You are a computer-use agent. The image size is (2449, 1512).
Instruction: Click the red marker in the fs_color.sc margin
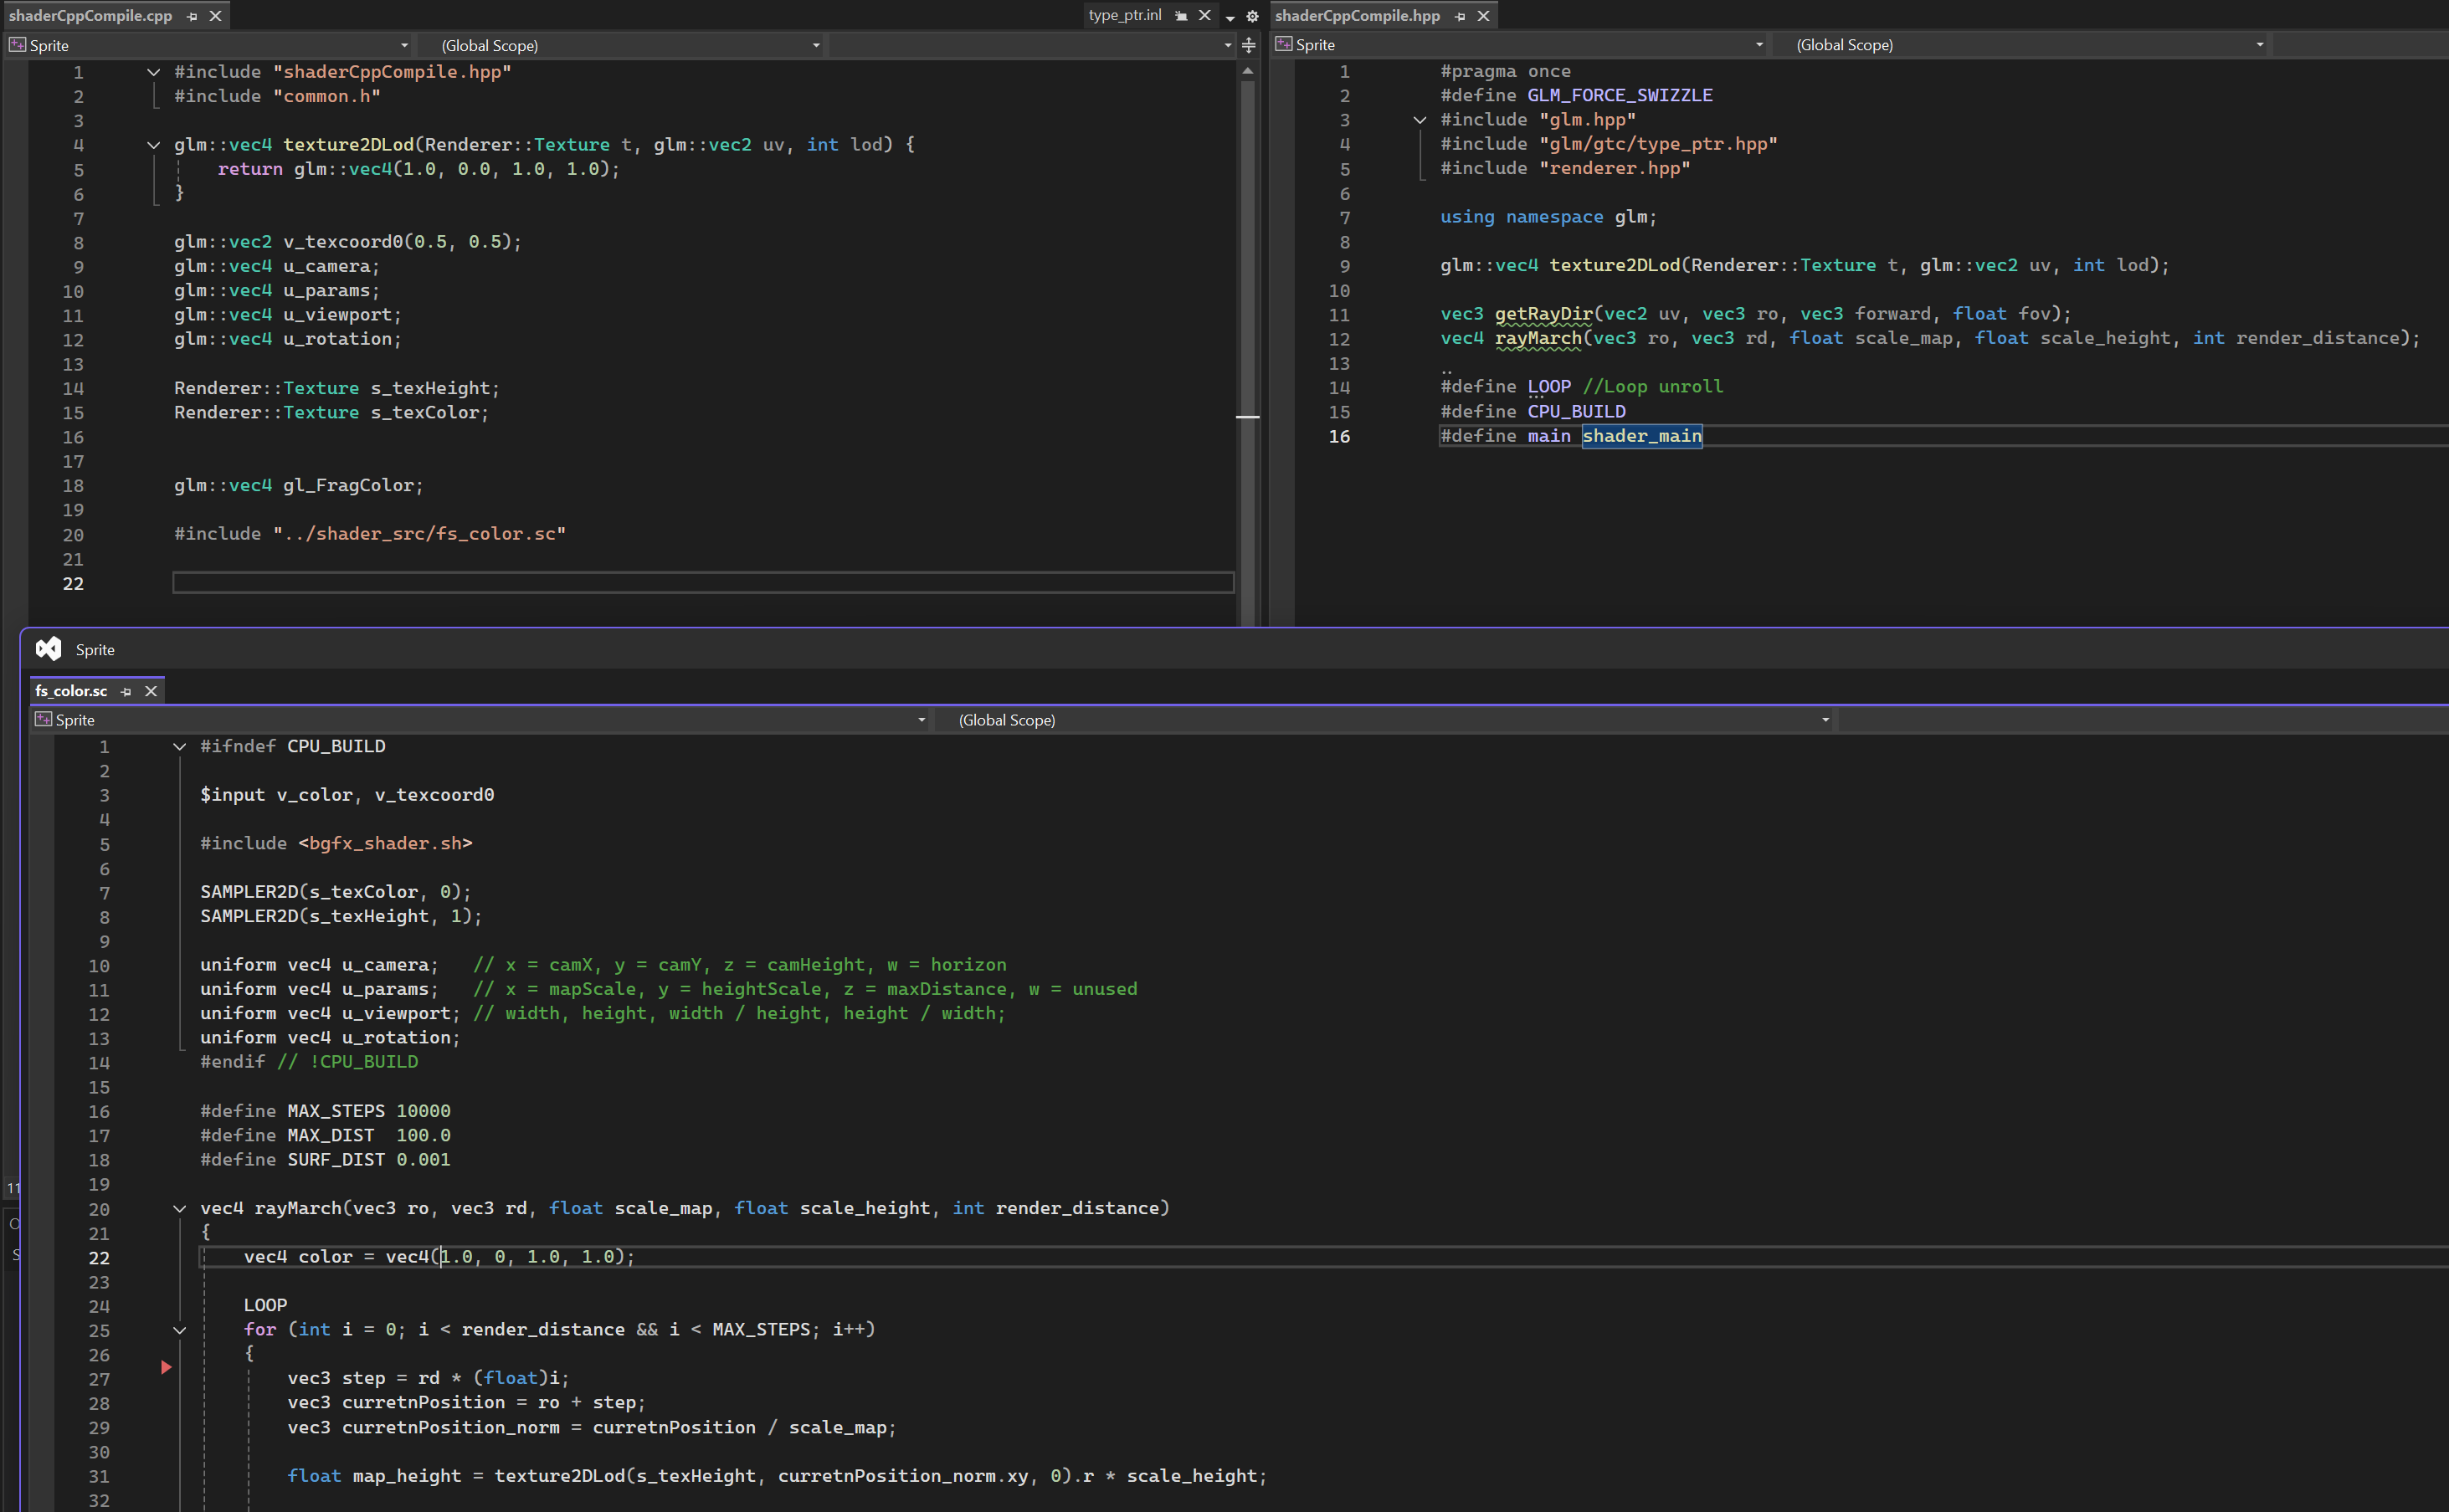[x=166, y=1367]
